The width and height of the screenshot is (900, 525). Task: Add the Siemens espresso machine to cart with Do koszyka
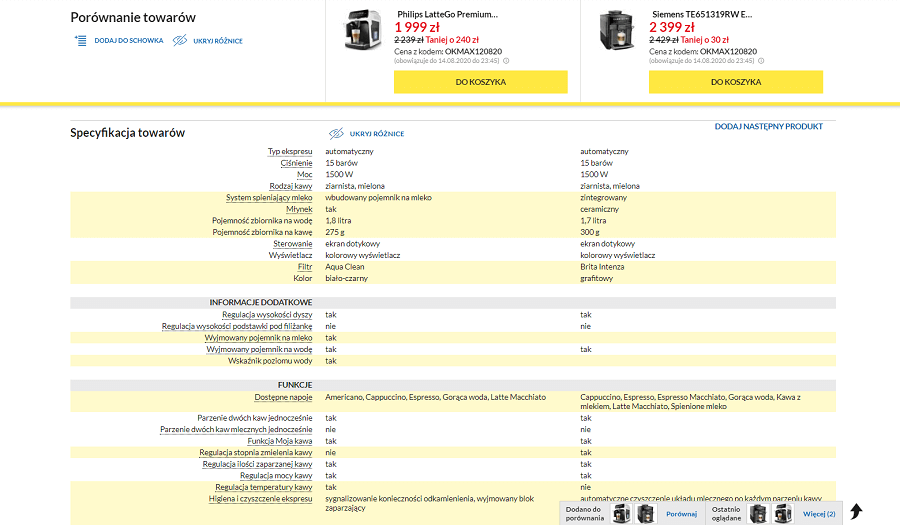coord(736,82)
